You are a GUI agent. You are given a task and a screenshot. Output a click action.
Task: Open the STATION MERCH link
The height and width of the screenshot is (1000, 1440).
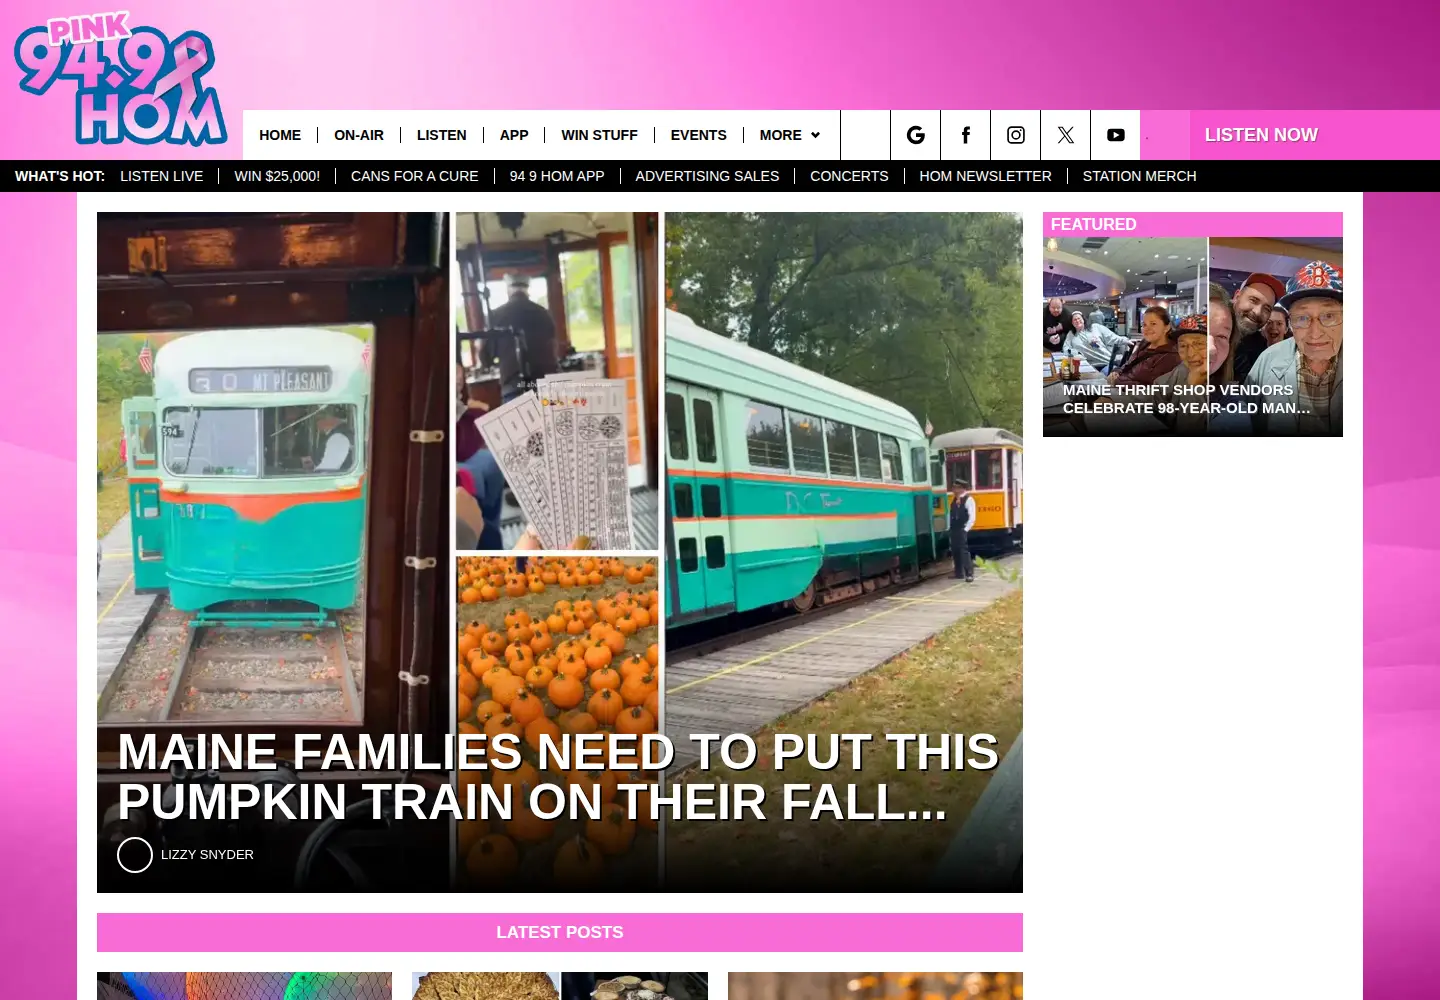[x=1139, y=176]
